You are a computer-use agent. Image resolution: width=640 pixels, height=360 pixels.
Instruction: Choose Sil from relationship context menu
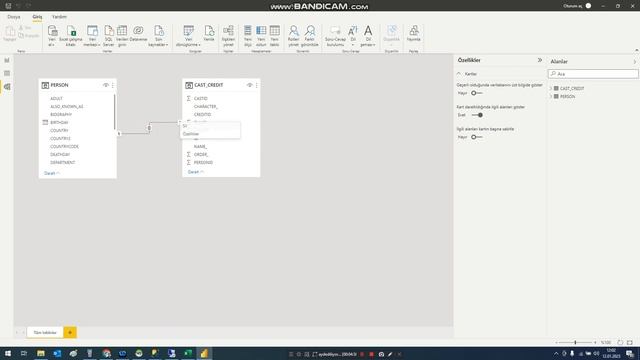(x=210, y=126)
